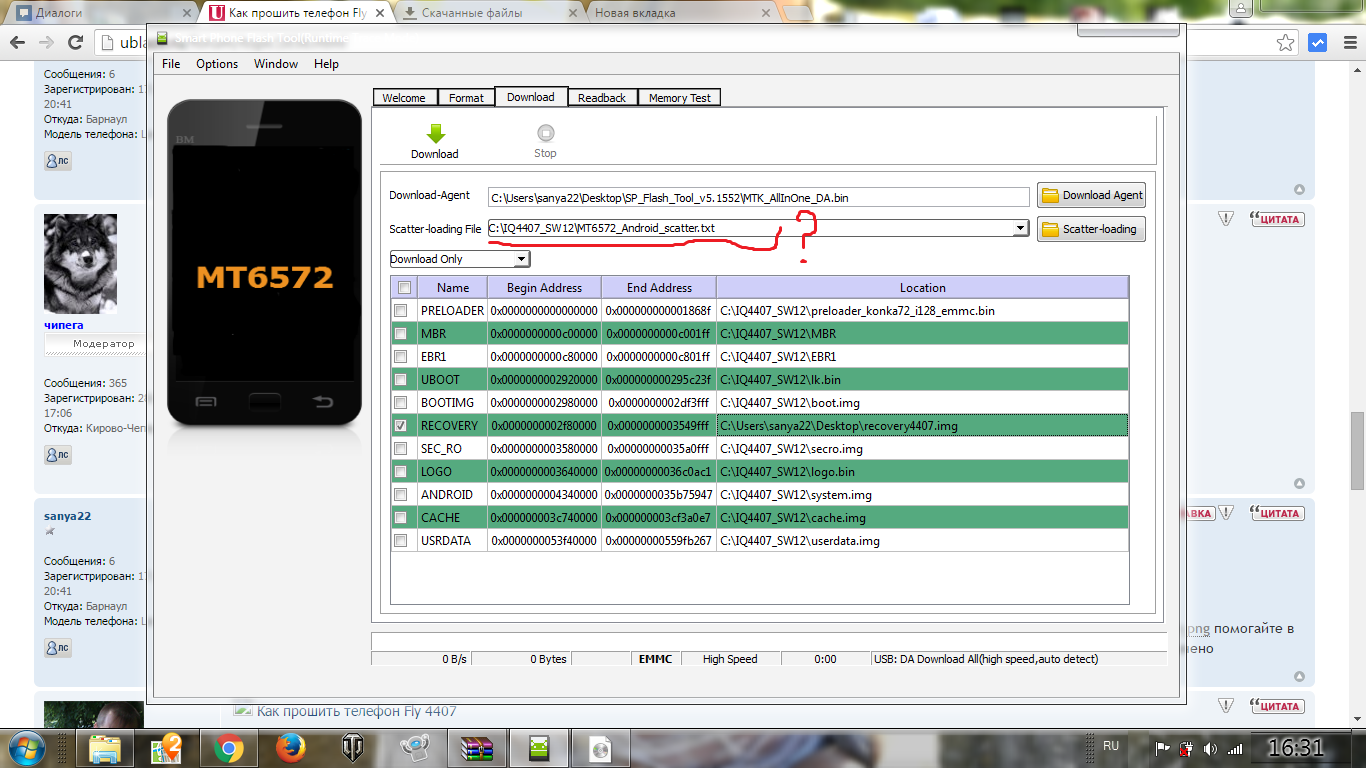
Task: Uncheck the RECOVERY checkbox
Action: (x=401, y=426)
